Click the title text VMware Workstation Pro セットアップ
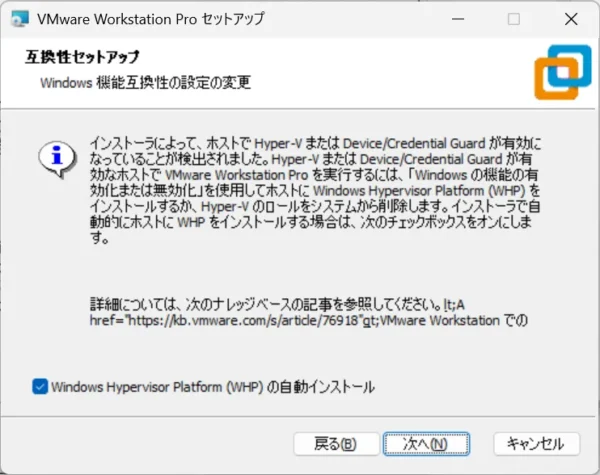Screen dimensions: 600x475 click(150, 19)
